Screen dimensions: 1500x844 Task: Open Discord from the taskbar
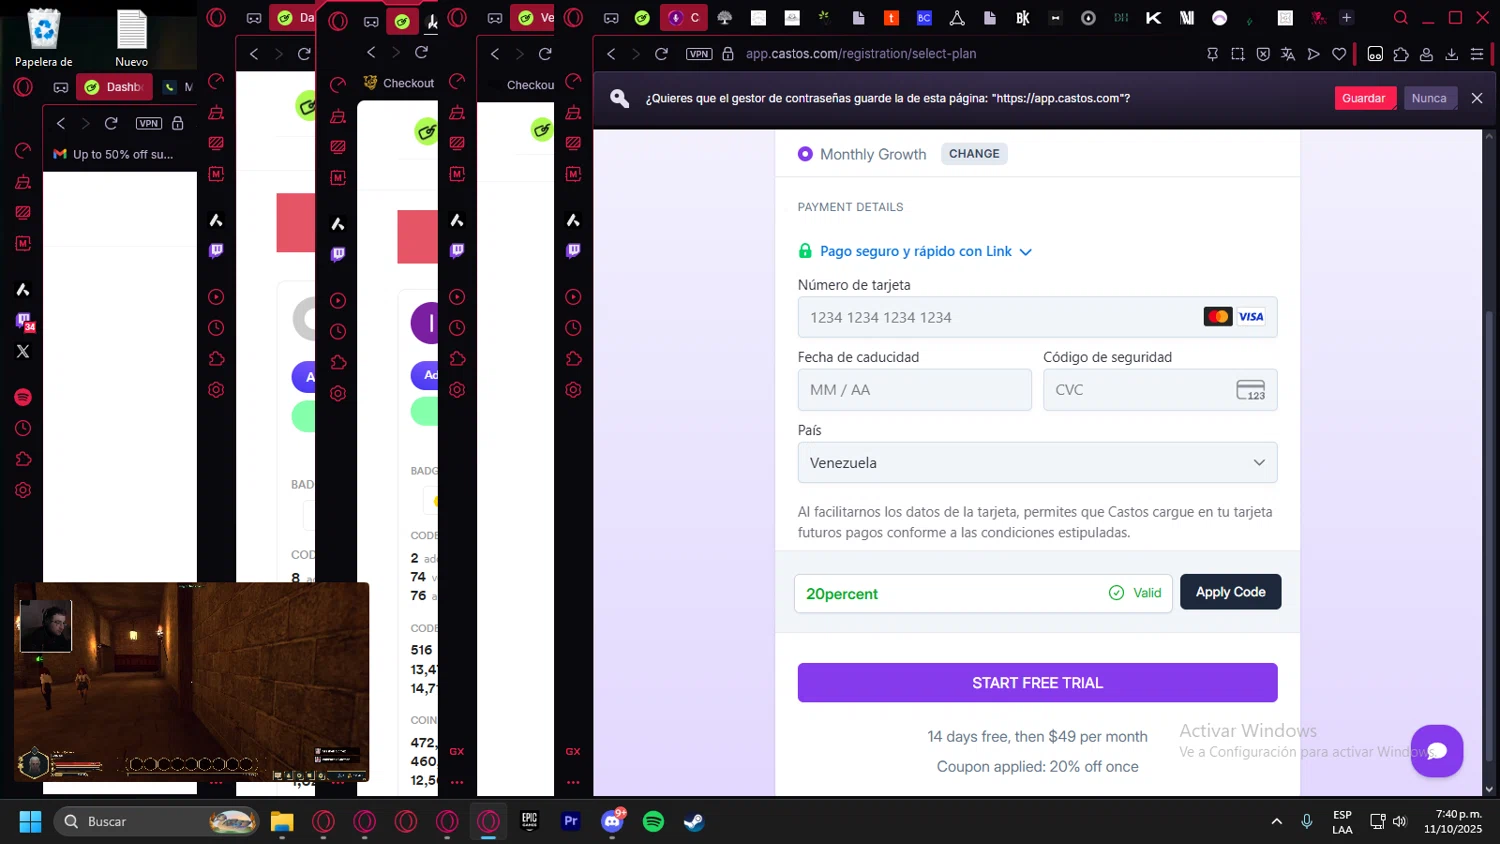[612, 821]
